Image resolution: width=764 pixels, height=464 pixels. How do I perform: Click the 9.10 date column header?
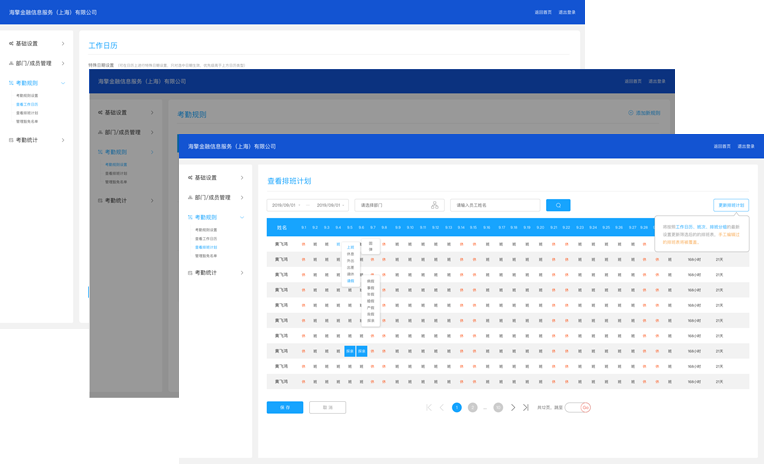coord(410,228)
